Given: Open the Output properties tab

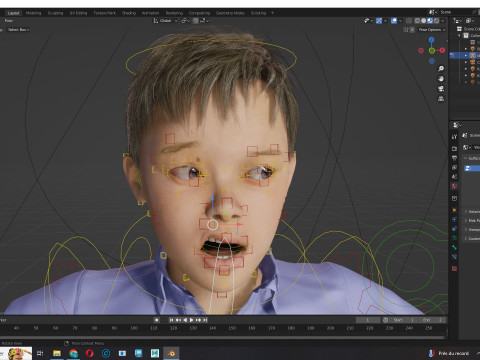Looking at the screenshot, I should click(x=454, y=158).
